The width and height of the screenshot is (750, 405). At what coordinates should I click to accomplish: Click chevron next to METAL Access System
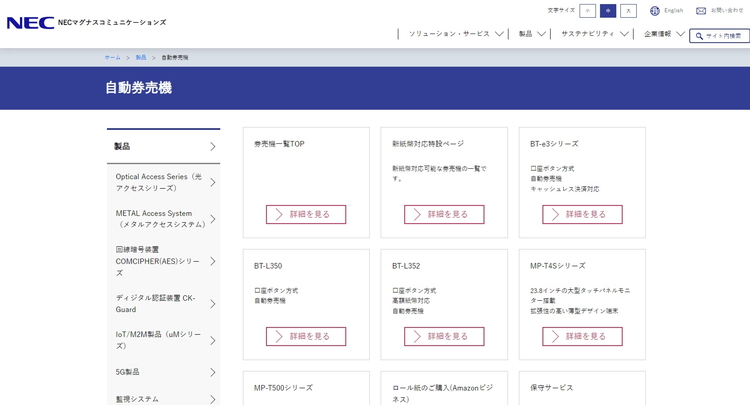pyautogui.click(x=213, y=219)
